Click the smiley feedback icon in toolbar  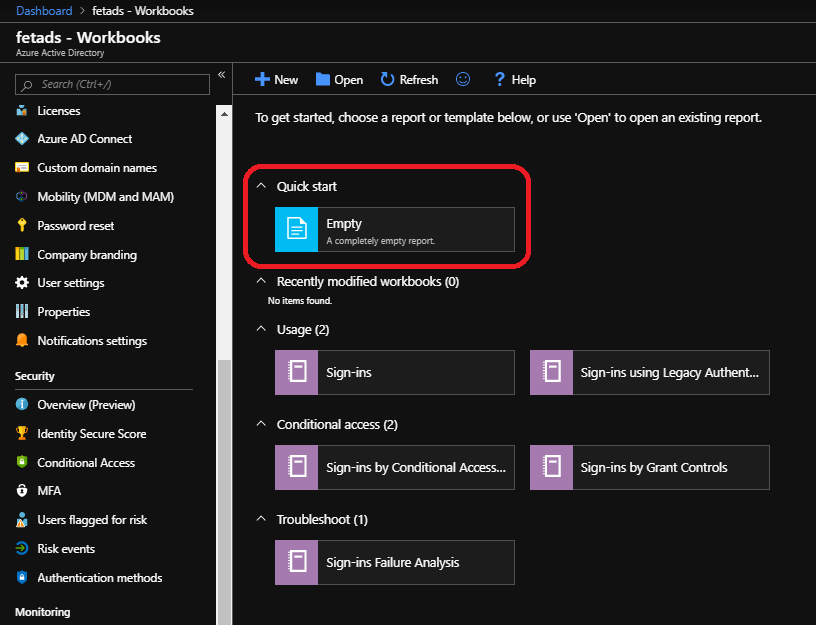(x=463, y=79)
